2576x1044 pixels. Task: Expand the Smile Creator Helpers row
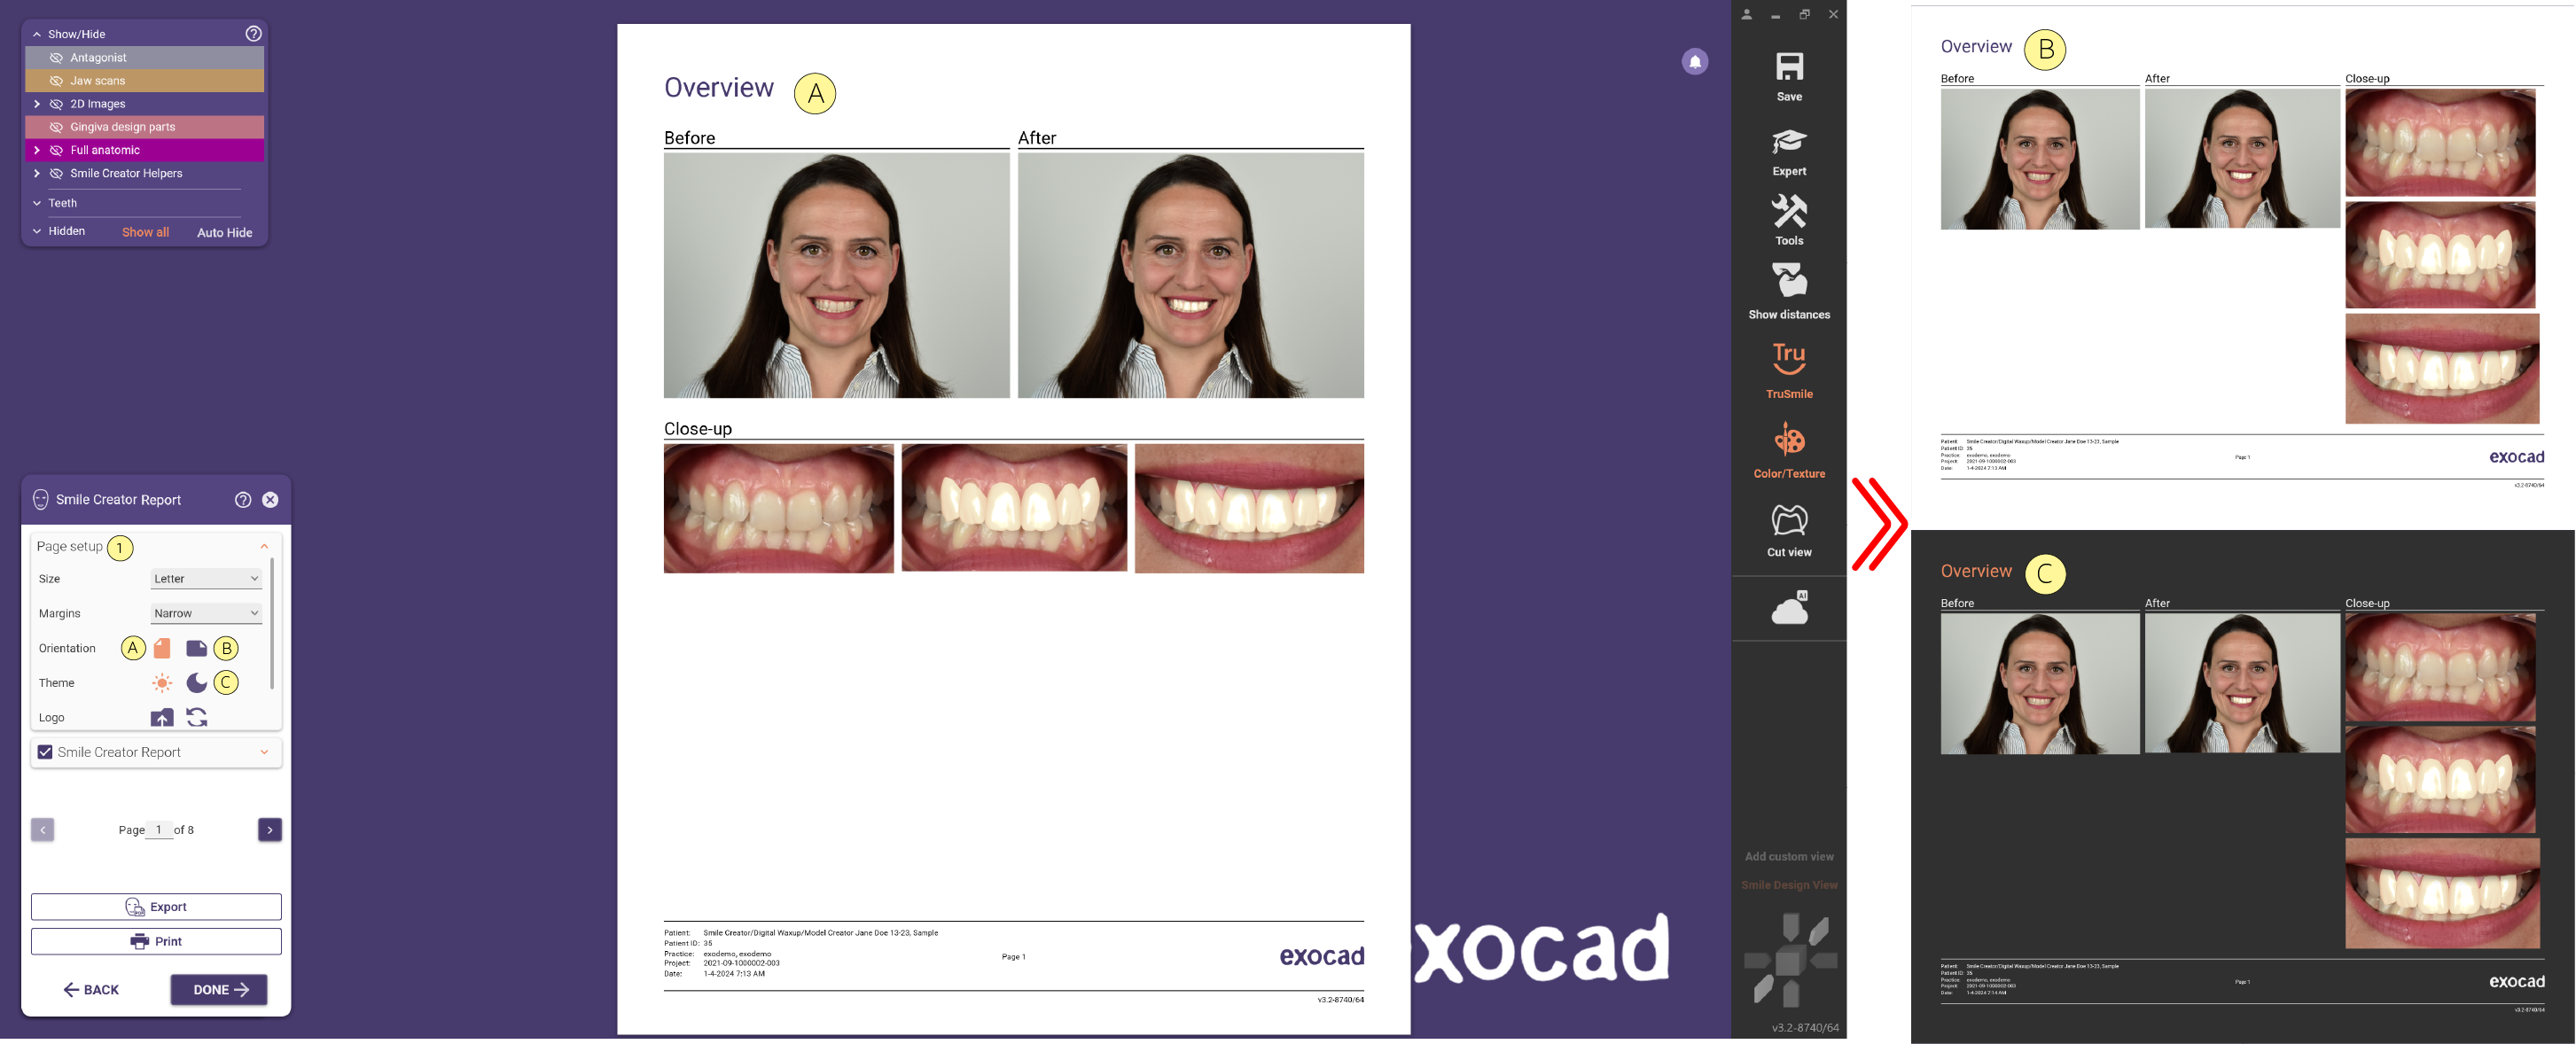37,173
